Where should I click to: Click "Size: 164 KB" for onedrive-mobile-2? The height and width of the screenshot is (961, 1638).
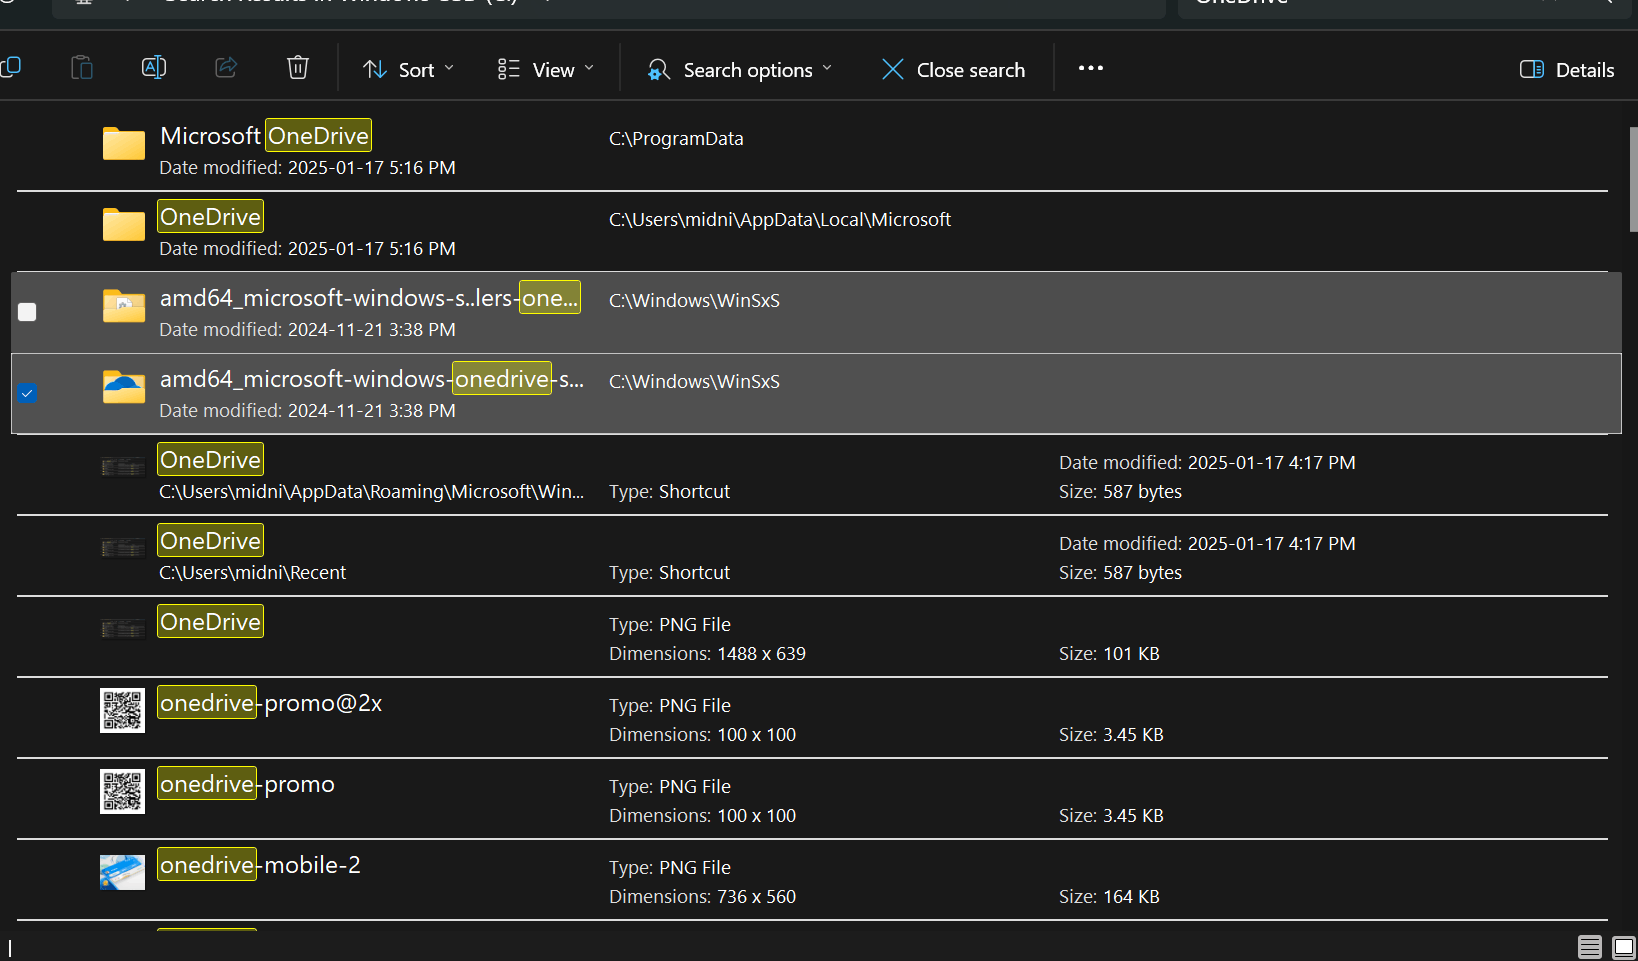tap(1109, 896)
